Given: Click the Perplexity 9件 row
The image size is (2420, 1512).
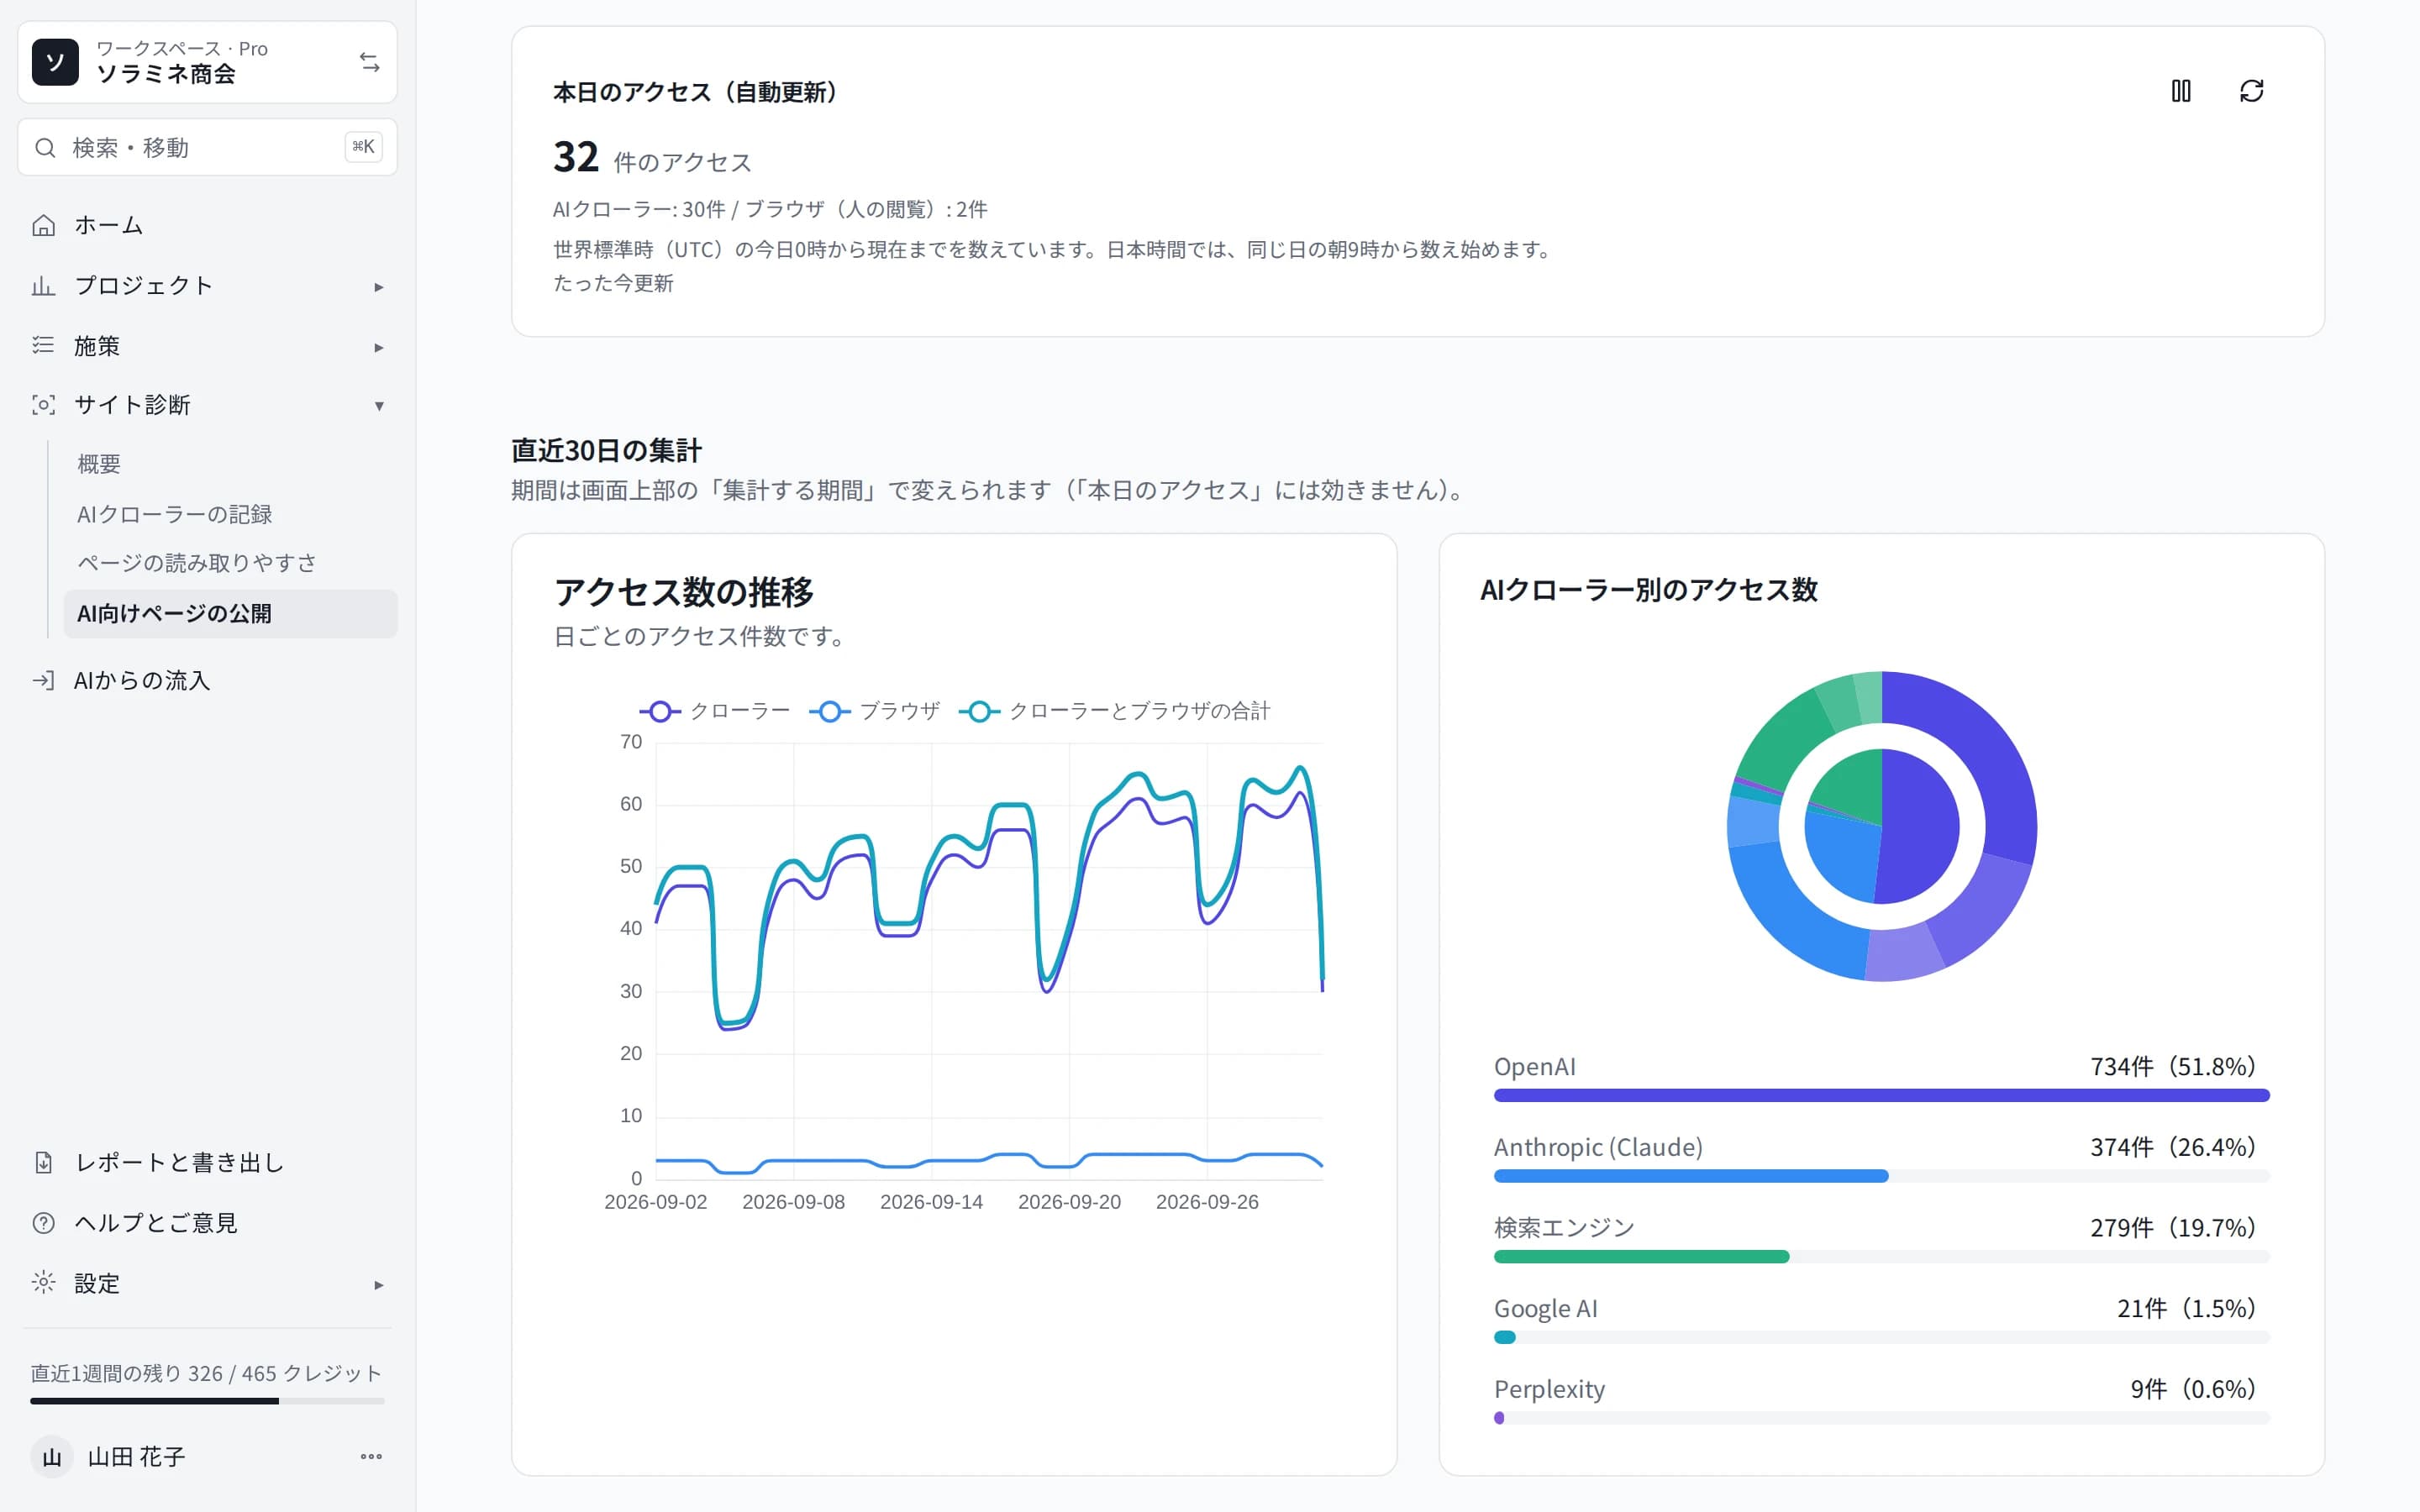Looking at the screenshot, I should [x=1881, y=1400].
